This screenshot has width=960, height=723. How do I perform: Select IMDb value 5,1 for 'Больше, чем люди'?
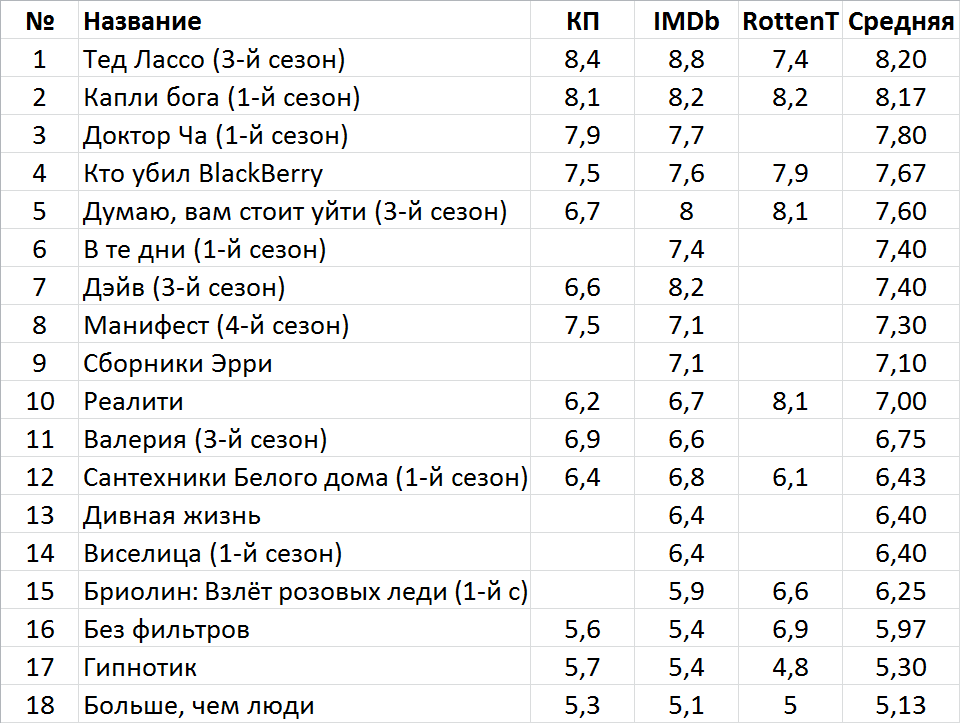686,703
